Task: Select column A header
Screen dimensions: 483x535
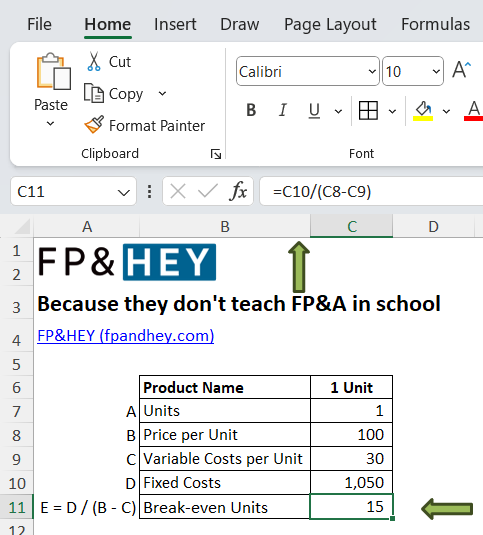Action: [x=87, y=226]
